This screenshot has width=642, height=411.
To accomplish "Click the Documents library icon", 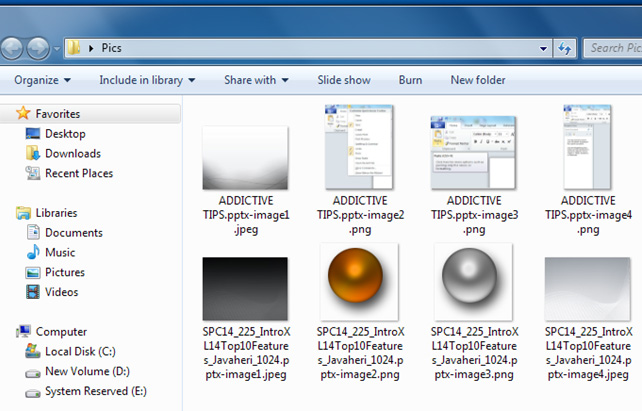I will pyautogui.click(x=33, y=232).
